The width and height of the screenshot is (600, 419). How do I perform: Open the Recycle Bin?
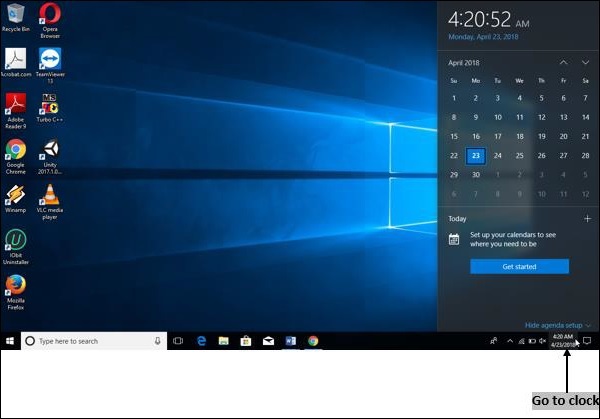[x=15, y=14]
